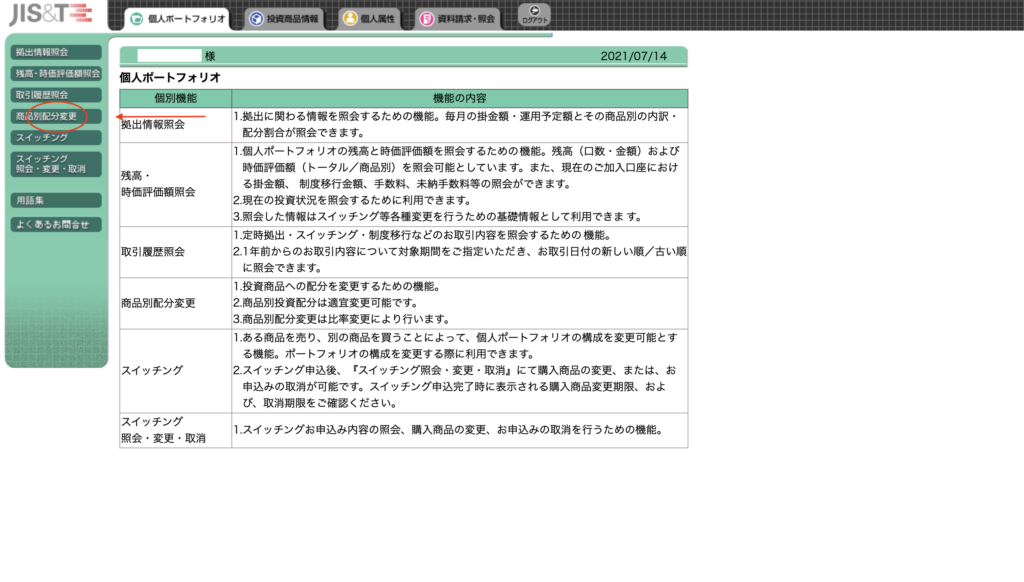Click the 個人ポートフォリオ page heading above table
Screen dimensions: 1024x582
click(x=170, y=77)
